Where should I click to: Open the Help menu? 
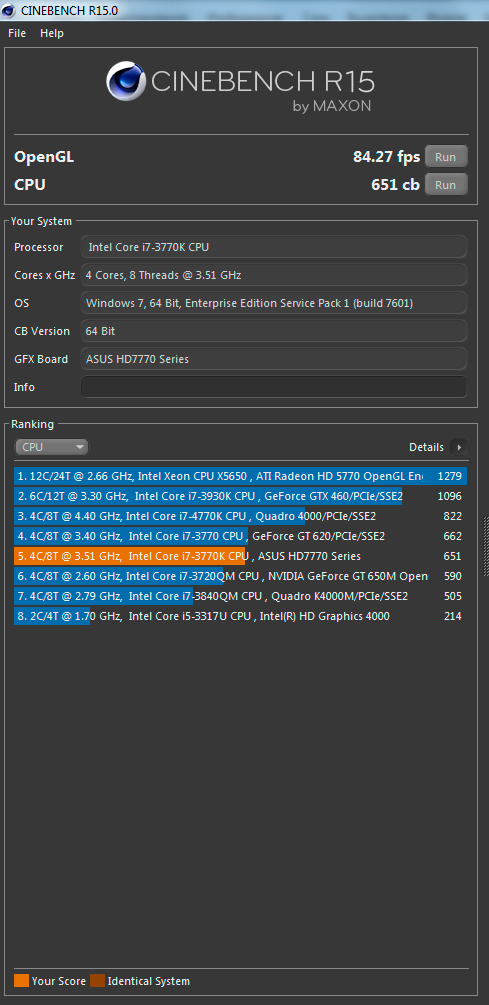tap(52, 33)
